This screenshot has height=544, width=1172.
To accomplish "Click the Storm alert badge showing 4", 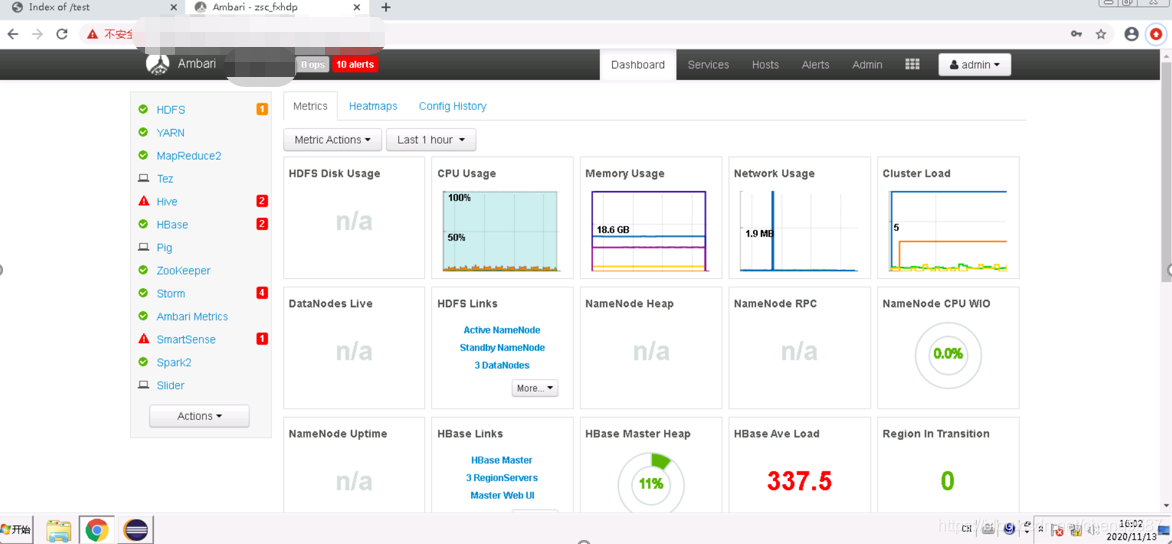I will (262, 293).
